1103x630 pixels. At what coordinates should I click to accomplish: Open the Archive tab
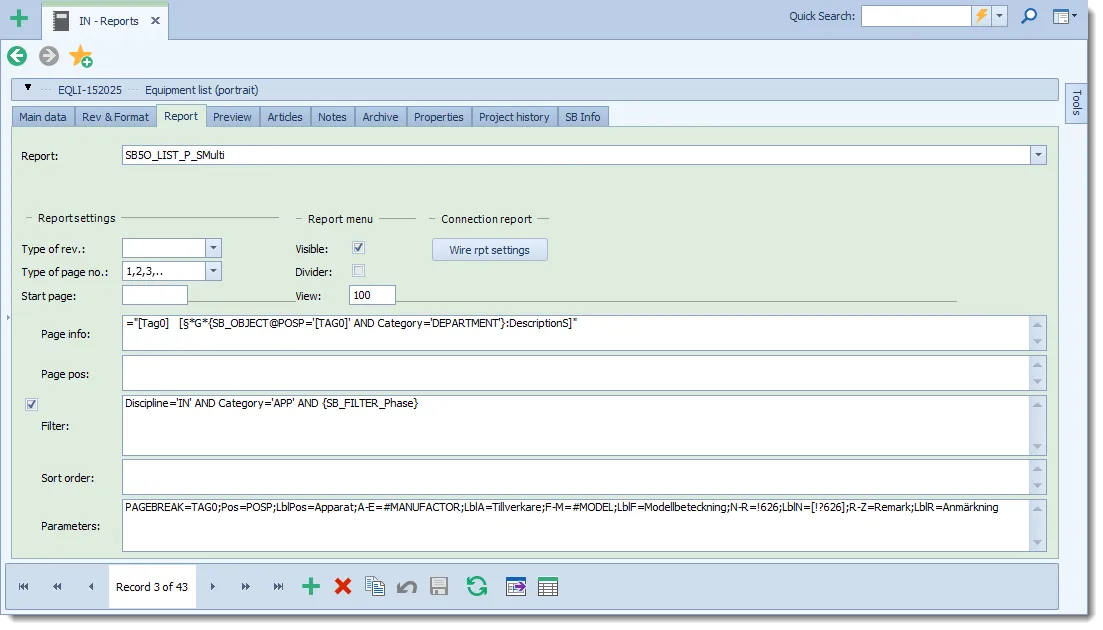pos(381,117)
